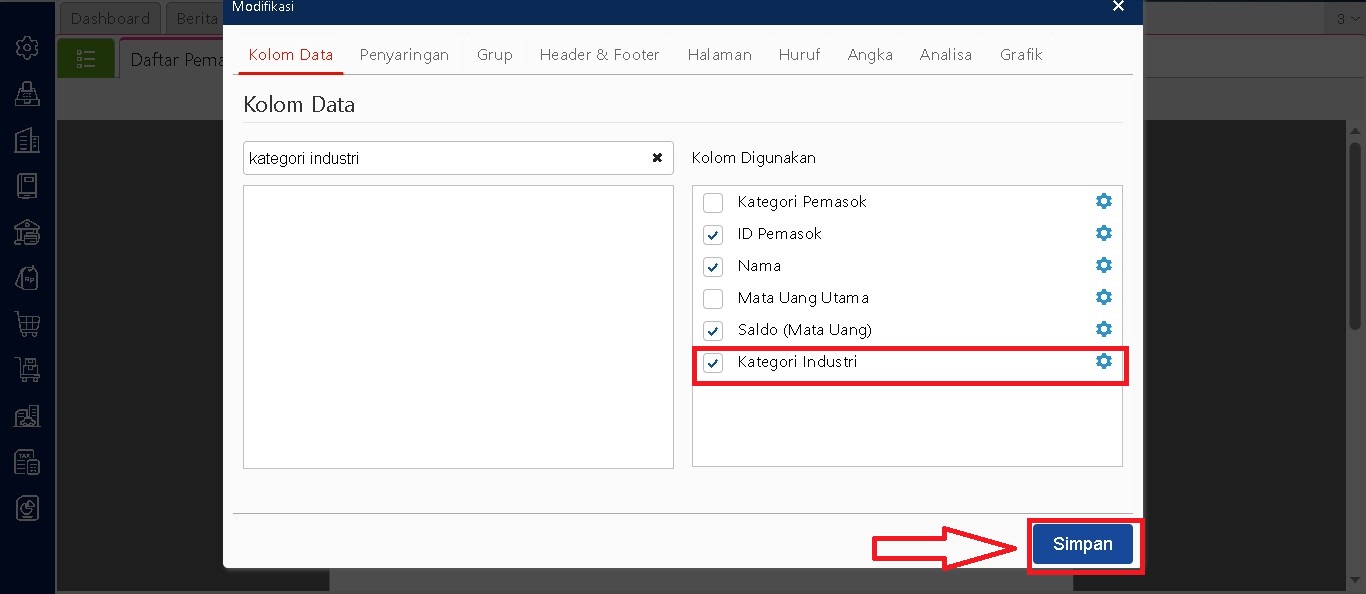Tick the Mata Uang Utama checkbox
The height and width of the screenshot is (594, 1366).
(713, 299)
